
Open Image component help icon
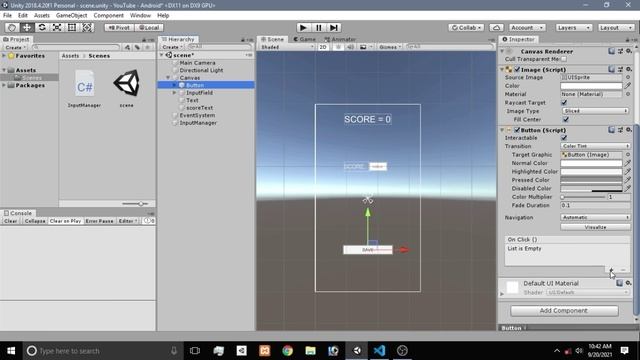pyautogui.click(x=611, y=69)
